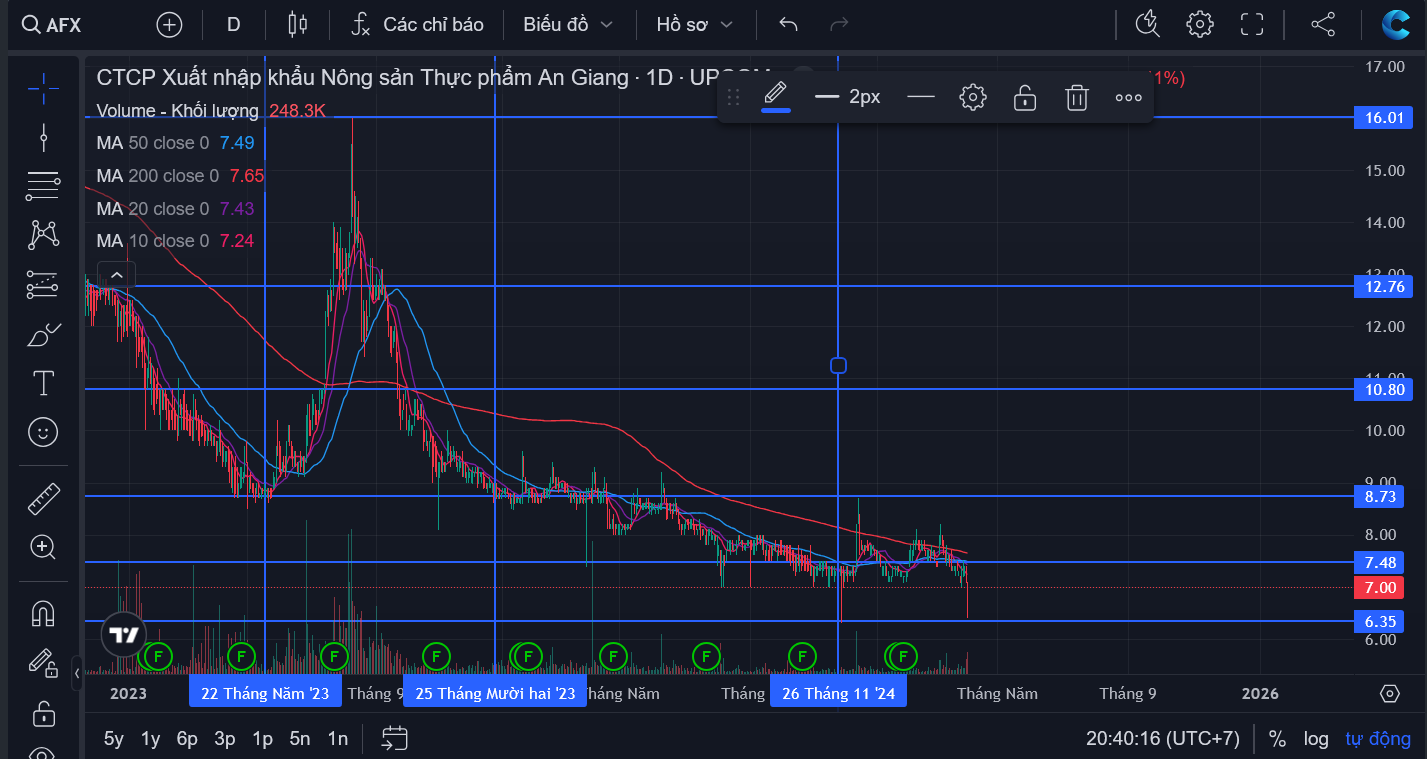Click the 16.01 price level label
The image size is (1427, 759).
coord(1385,117)
